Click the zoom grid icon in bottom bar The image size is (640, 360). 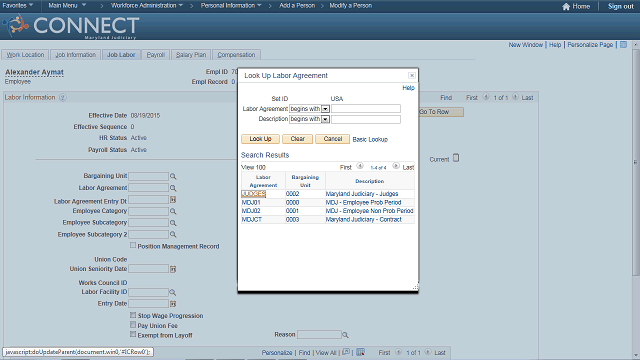(x=346, y=352)
